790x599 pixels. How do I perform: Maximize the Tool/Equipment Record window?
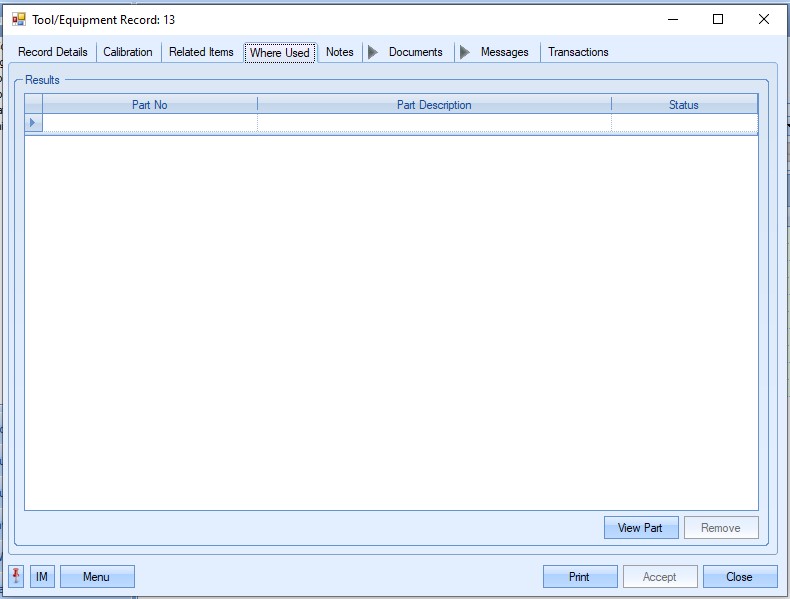click(718, 19)
